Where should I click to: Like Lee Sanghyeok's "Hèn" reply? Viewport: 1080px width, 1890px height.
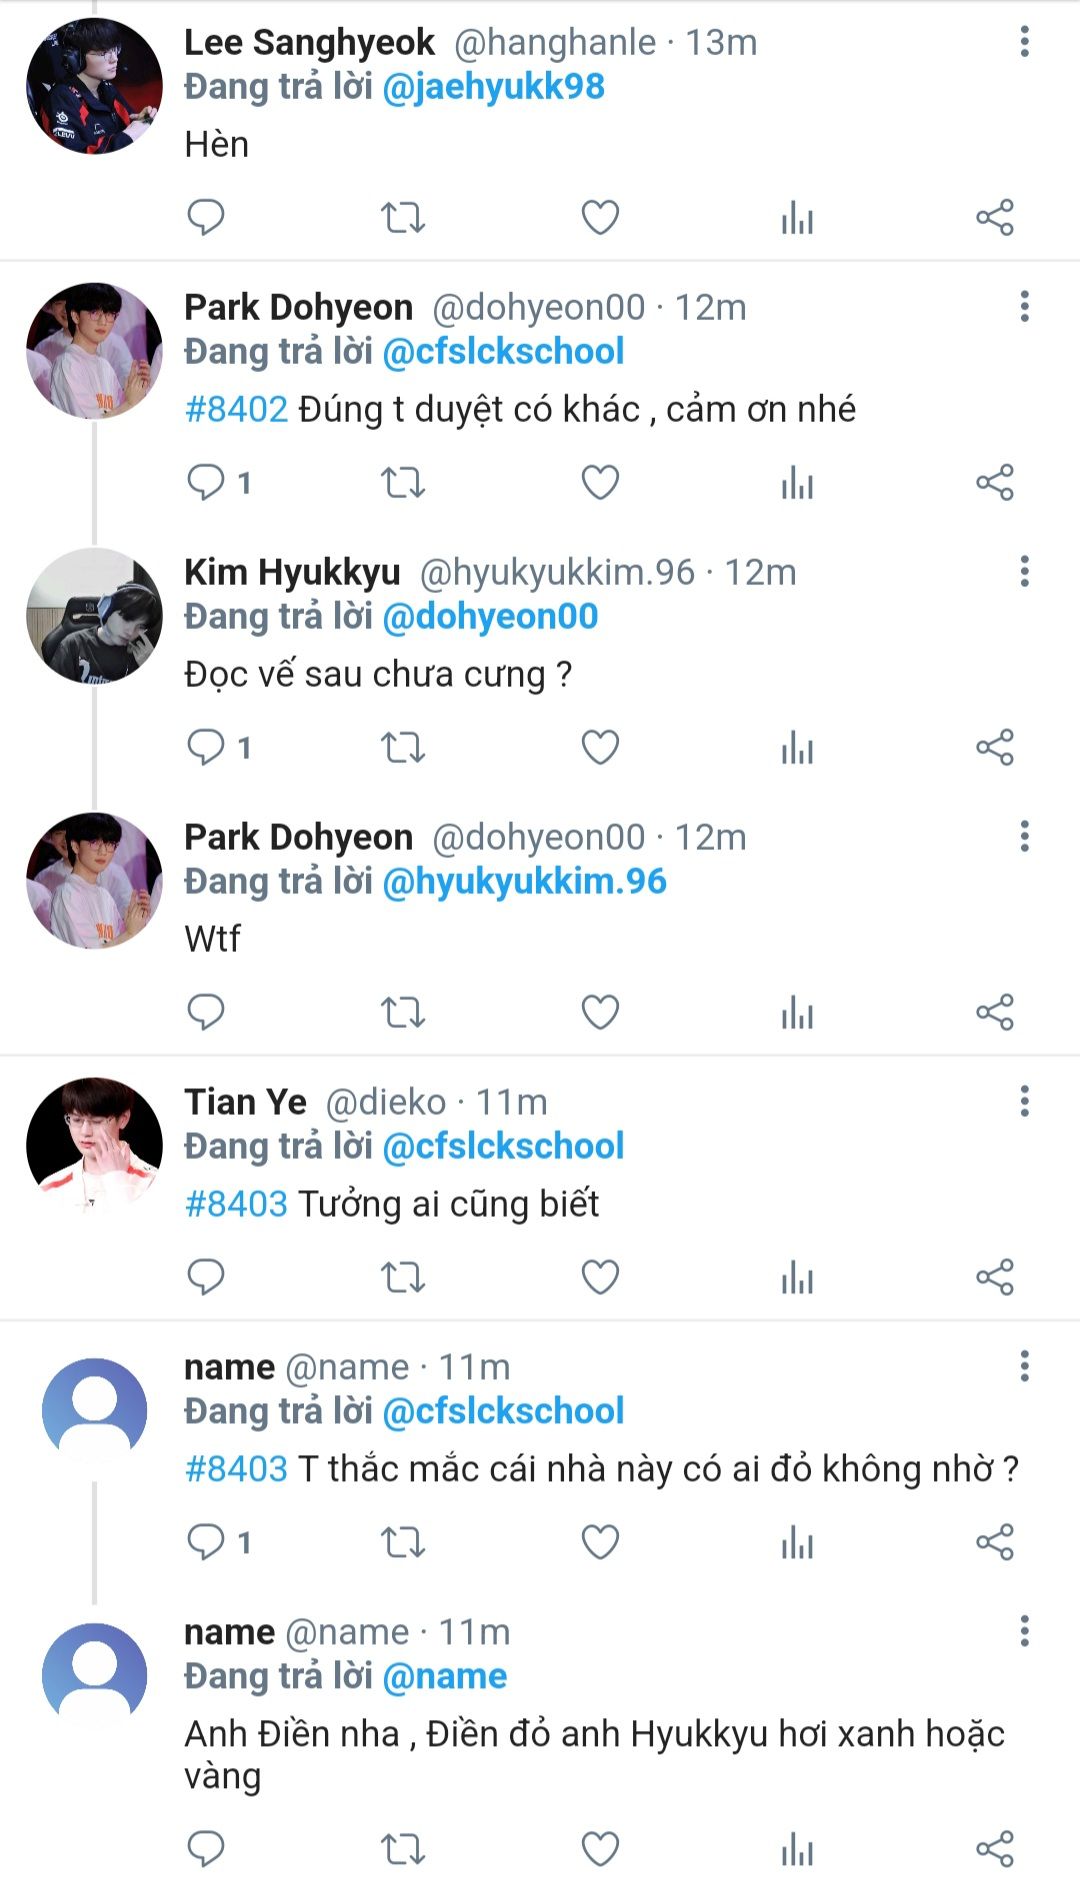tap(600, 217)
